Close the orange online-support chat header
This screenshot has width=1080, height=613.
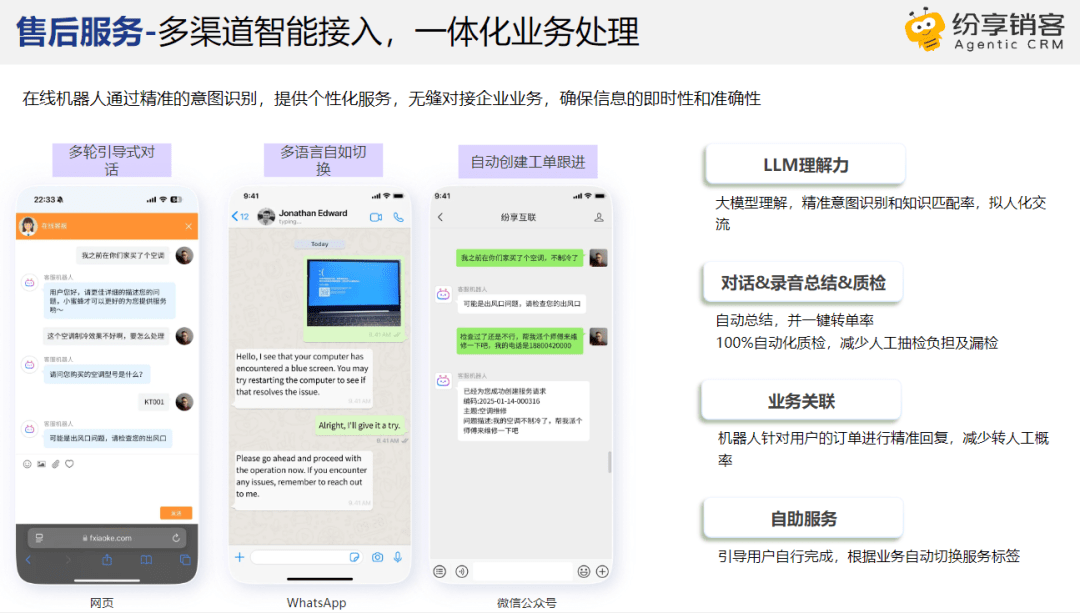(188, 227)
